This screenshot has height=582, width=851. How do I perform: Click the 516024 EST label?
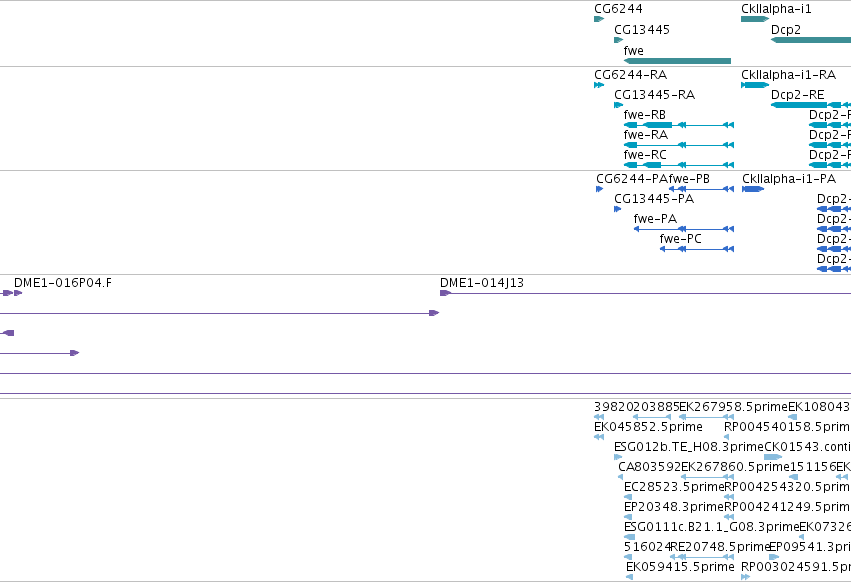click(x=647, y=547)
